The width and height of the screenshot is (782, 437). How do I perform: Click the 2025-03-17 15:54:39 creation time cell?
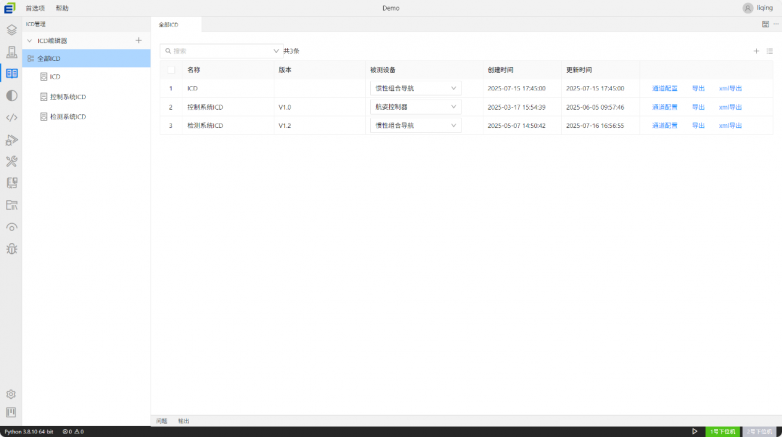click(x=517, y=107)
